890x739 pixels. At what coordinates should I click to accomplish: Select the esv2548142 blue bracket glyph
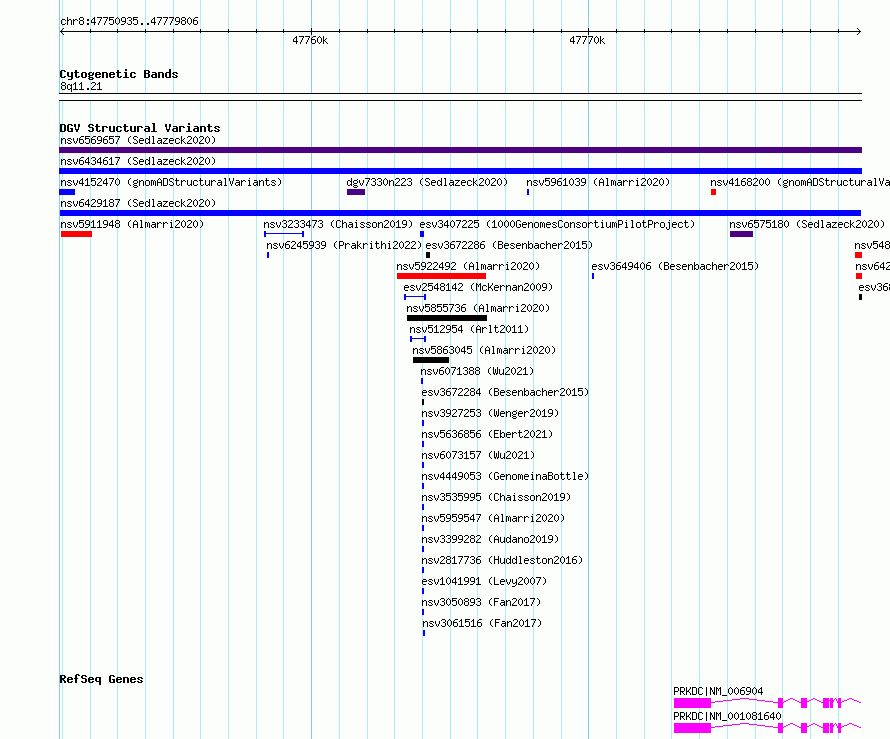415,297
